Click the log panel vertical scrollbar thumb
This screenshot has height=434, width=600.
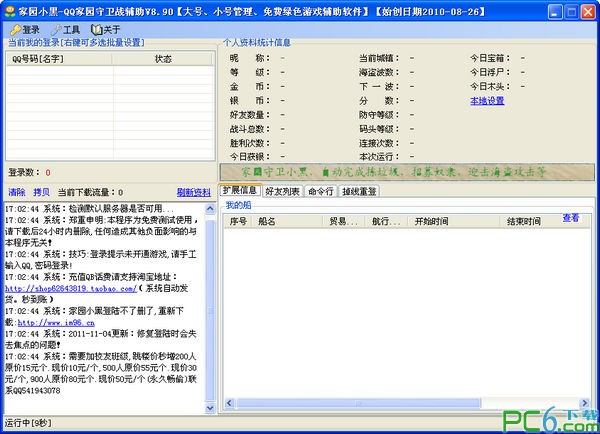(x=210, y=311)
